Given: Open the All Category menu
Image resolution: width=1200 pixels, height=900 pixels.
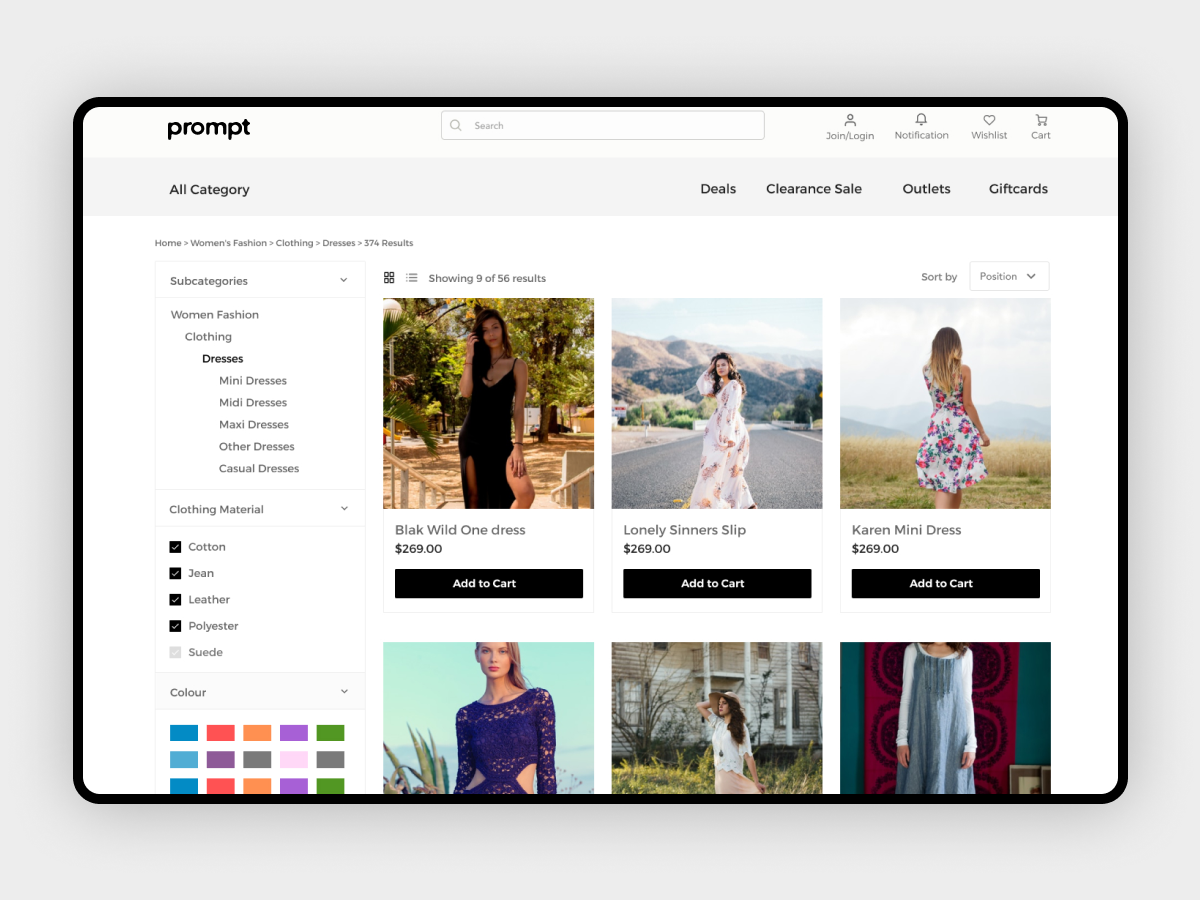Looking at the screenshot, I should (209, 189).
